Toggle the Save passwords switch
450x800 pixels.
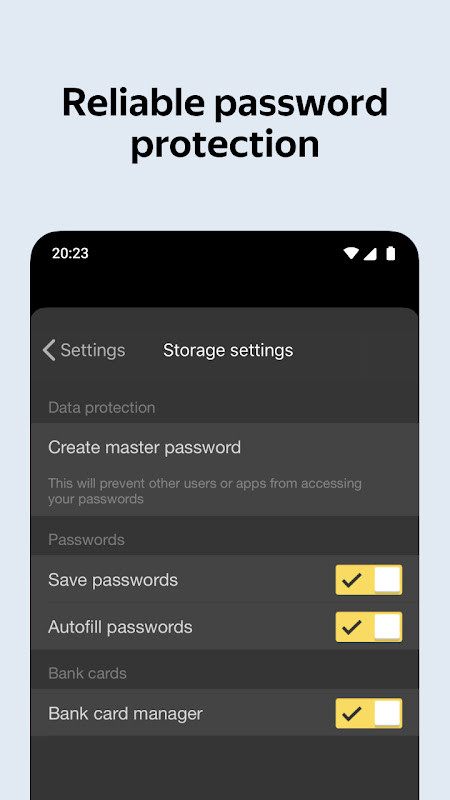tap(368, 580)
